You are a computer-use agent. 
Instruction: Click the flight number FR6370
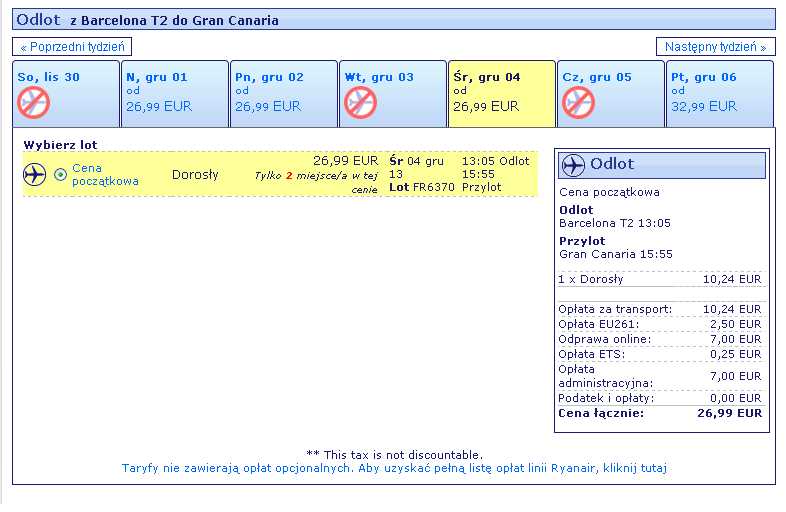coord(434,188)
